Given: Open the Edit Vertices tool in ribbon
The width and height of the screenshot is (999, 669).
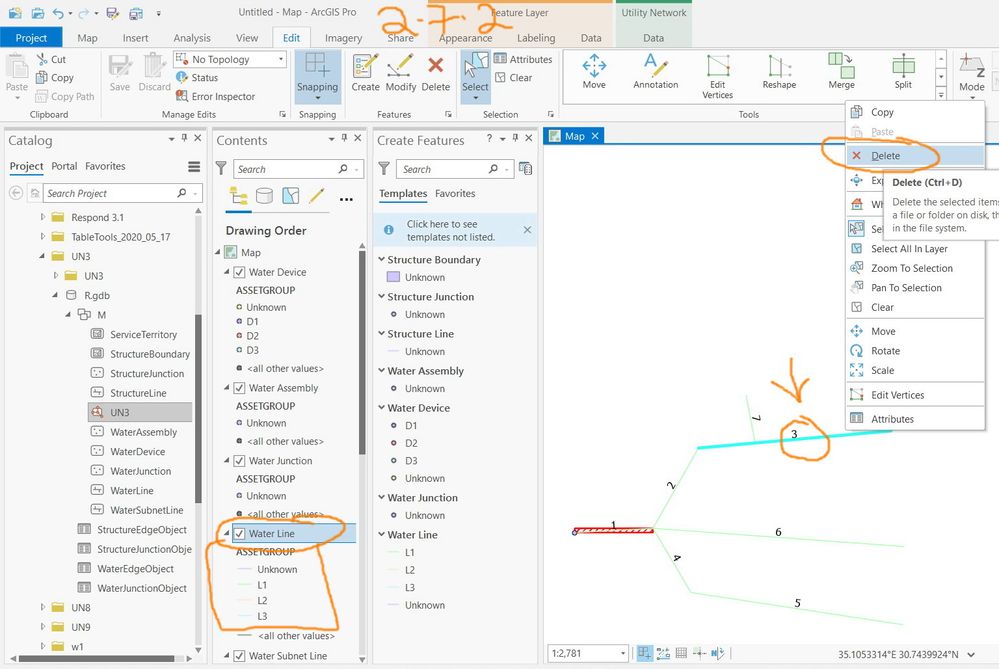Looking at the screenshot, I should [717, 76].
